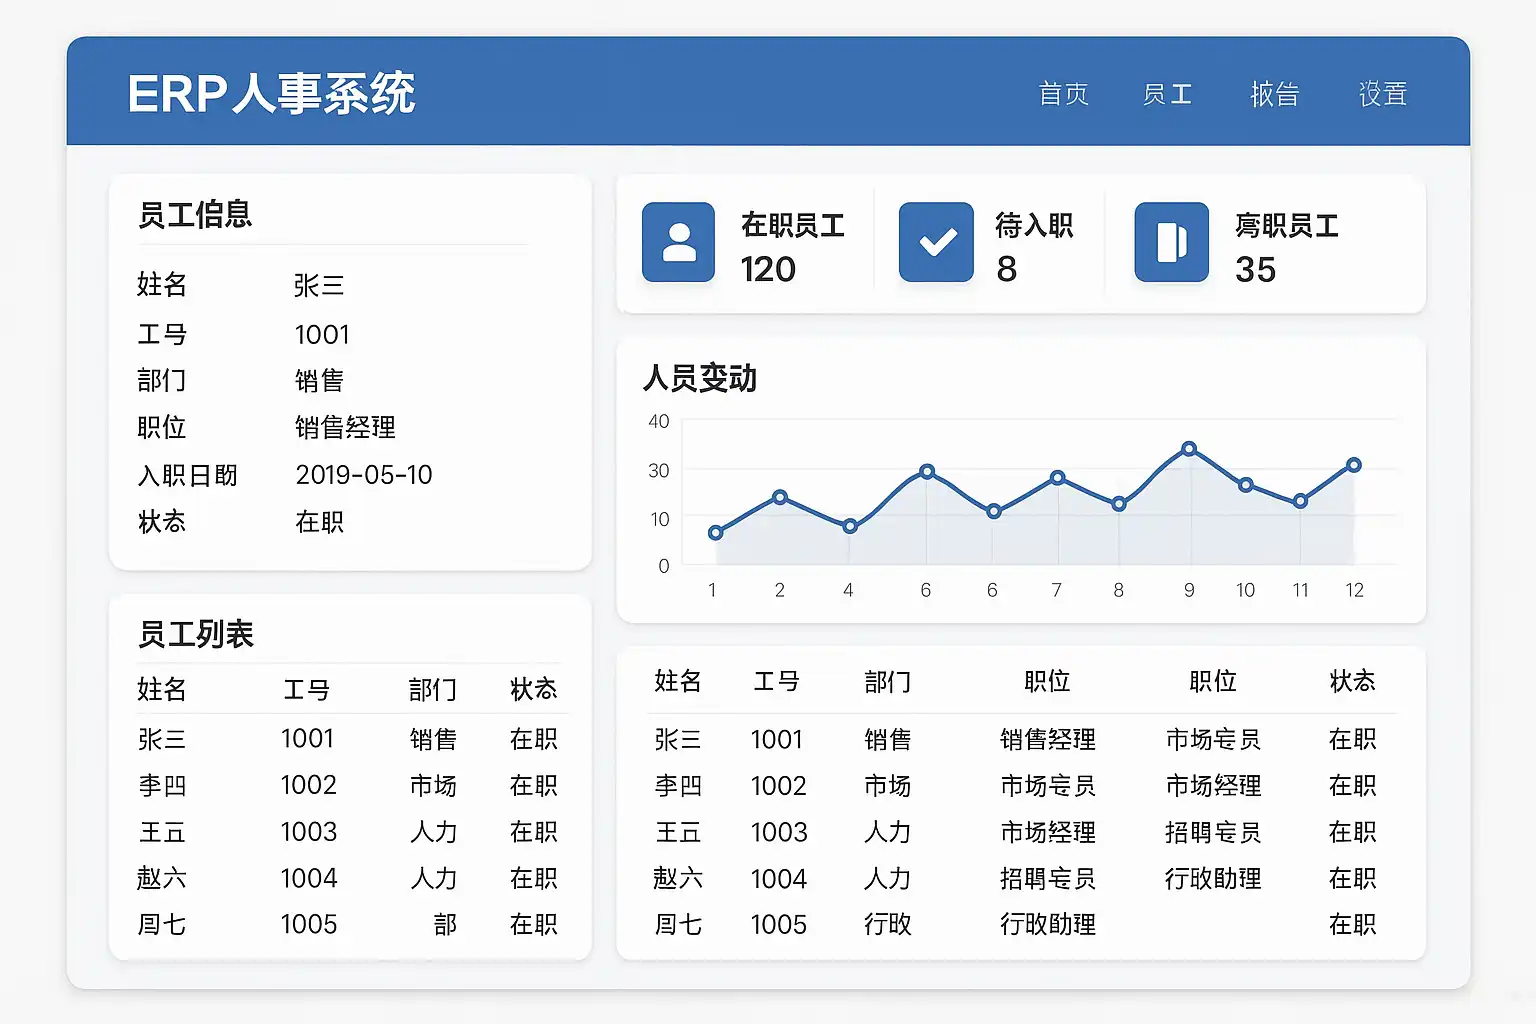Click the 入职日期 value 2019-05-10

pos(364,475)
